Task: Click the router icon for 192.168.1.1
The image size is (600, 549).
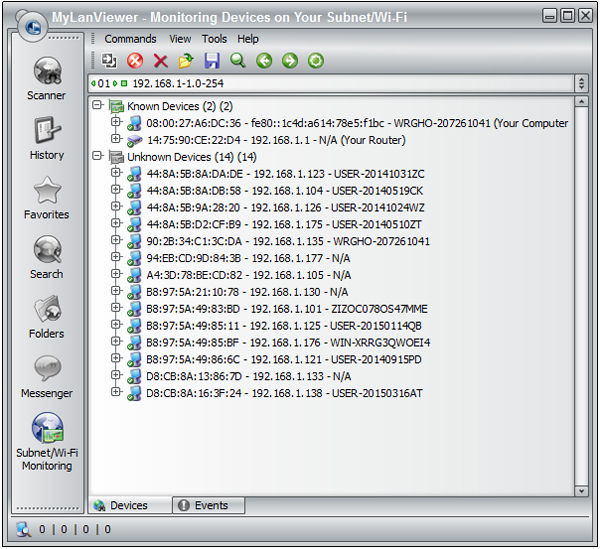Action: [134, 141]
